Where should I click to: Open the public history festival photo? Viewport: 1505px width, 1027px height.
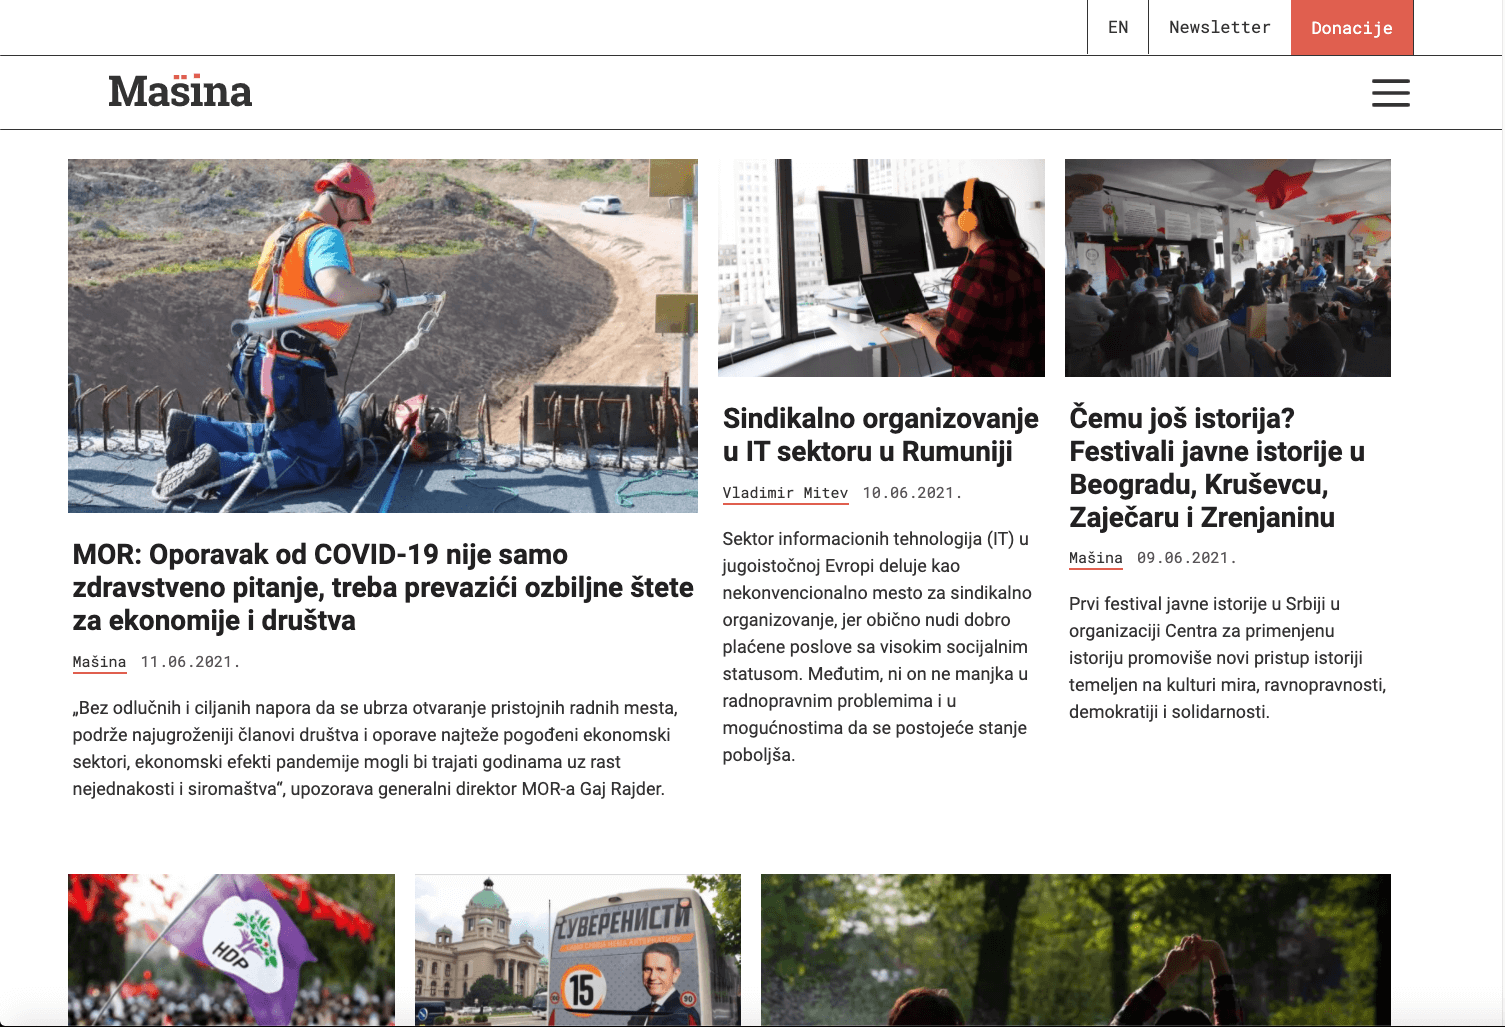tap(1227, 267)
